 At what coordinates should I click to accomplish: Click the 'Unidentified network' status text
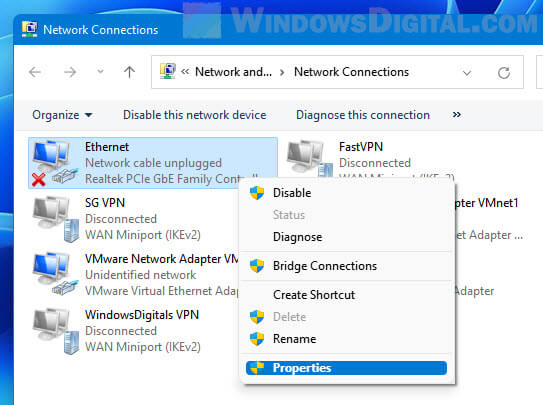(141, 275)
